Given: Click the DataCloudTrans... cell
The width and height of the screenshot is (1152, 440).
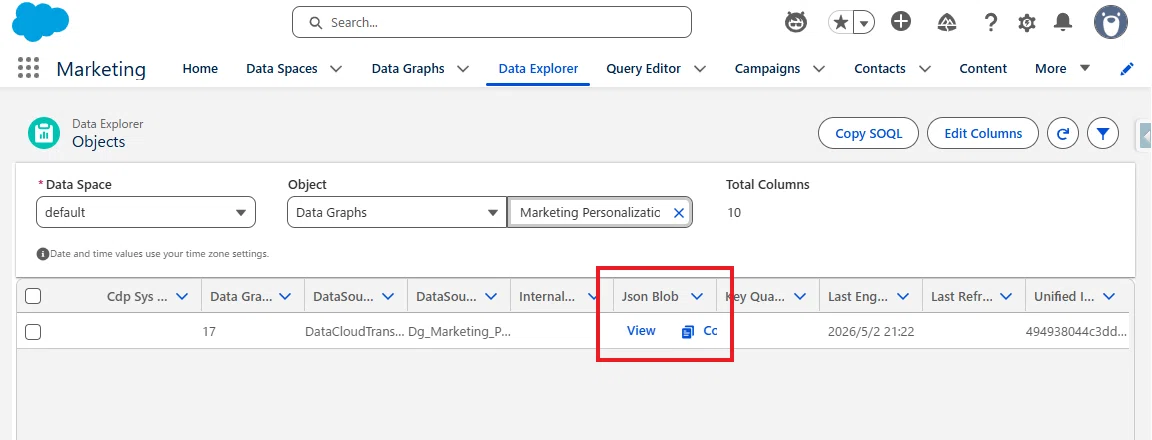Looking at the screenshot, I should pyautogui.click(x=355, y=331).
